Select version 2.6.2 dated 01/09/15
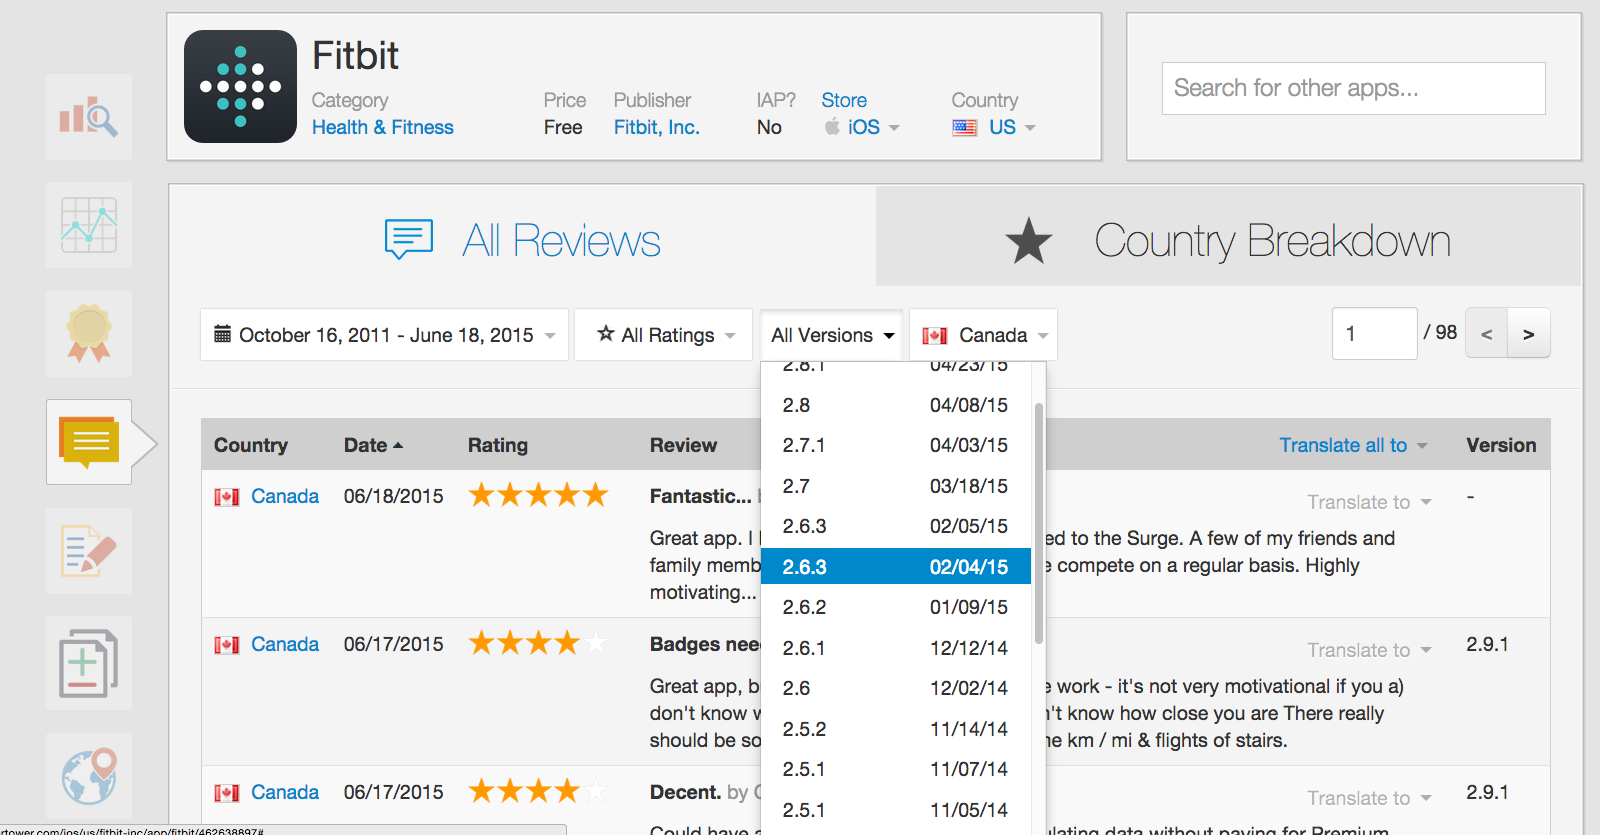 (896, 607)
